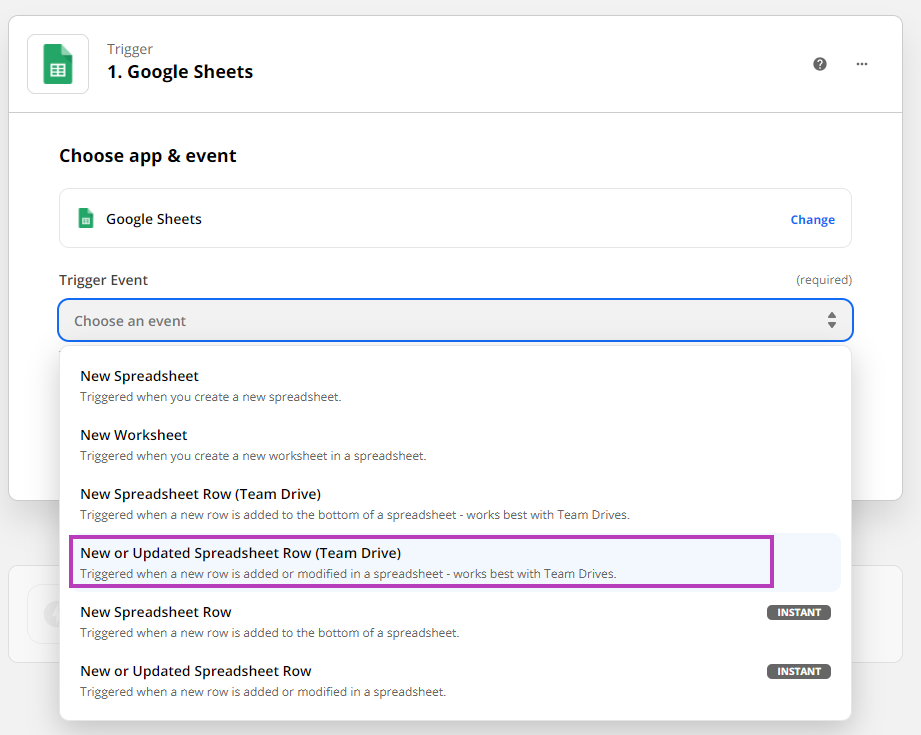Click 'Triggered when you create a new spreadsheet.' description
Image resolution: width=921 pixels, height=735 pixels.
click(210, 397)
